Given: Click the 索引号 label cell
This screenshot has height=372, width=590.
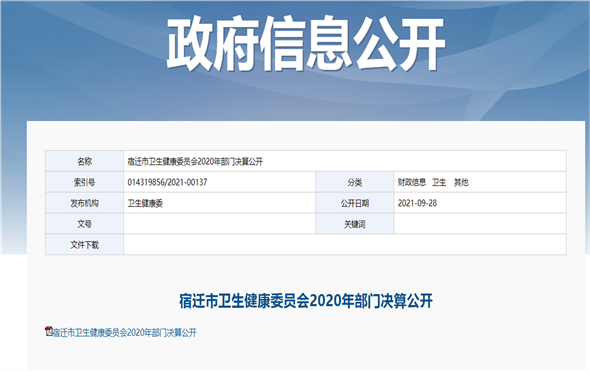Looking at the screenshot, I should coord(85,182).
